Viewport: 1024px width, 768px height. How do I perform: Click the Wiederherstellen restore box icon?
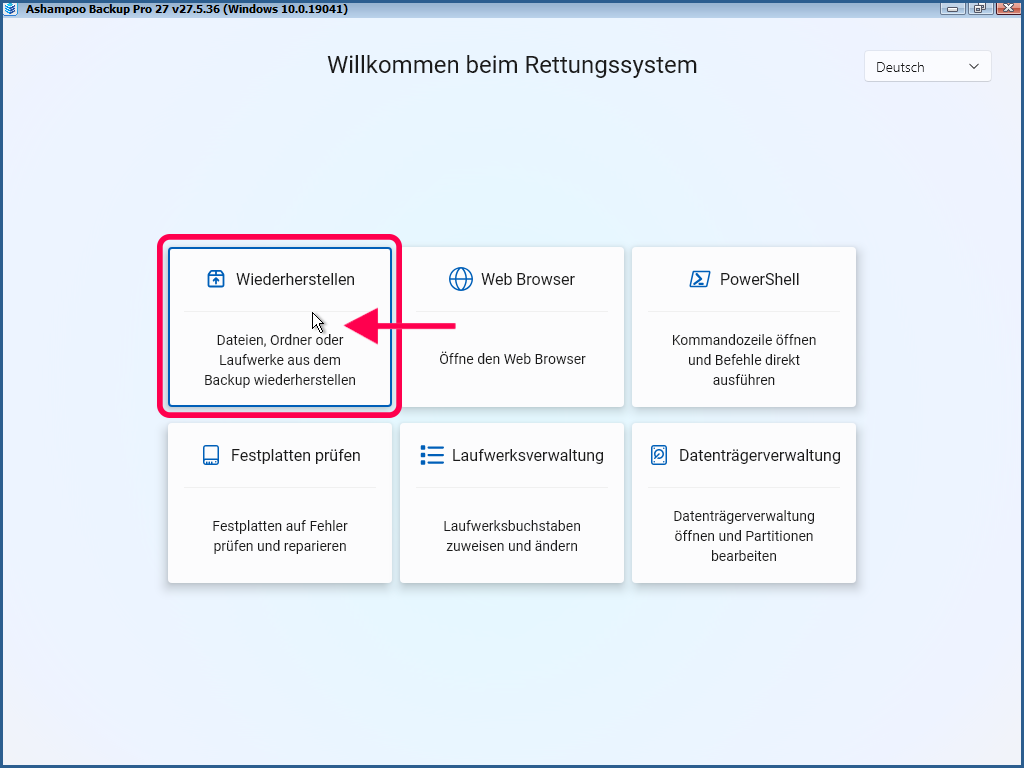[x=216, y=279]
